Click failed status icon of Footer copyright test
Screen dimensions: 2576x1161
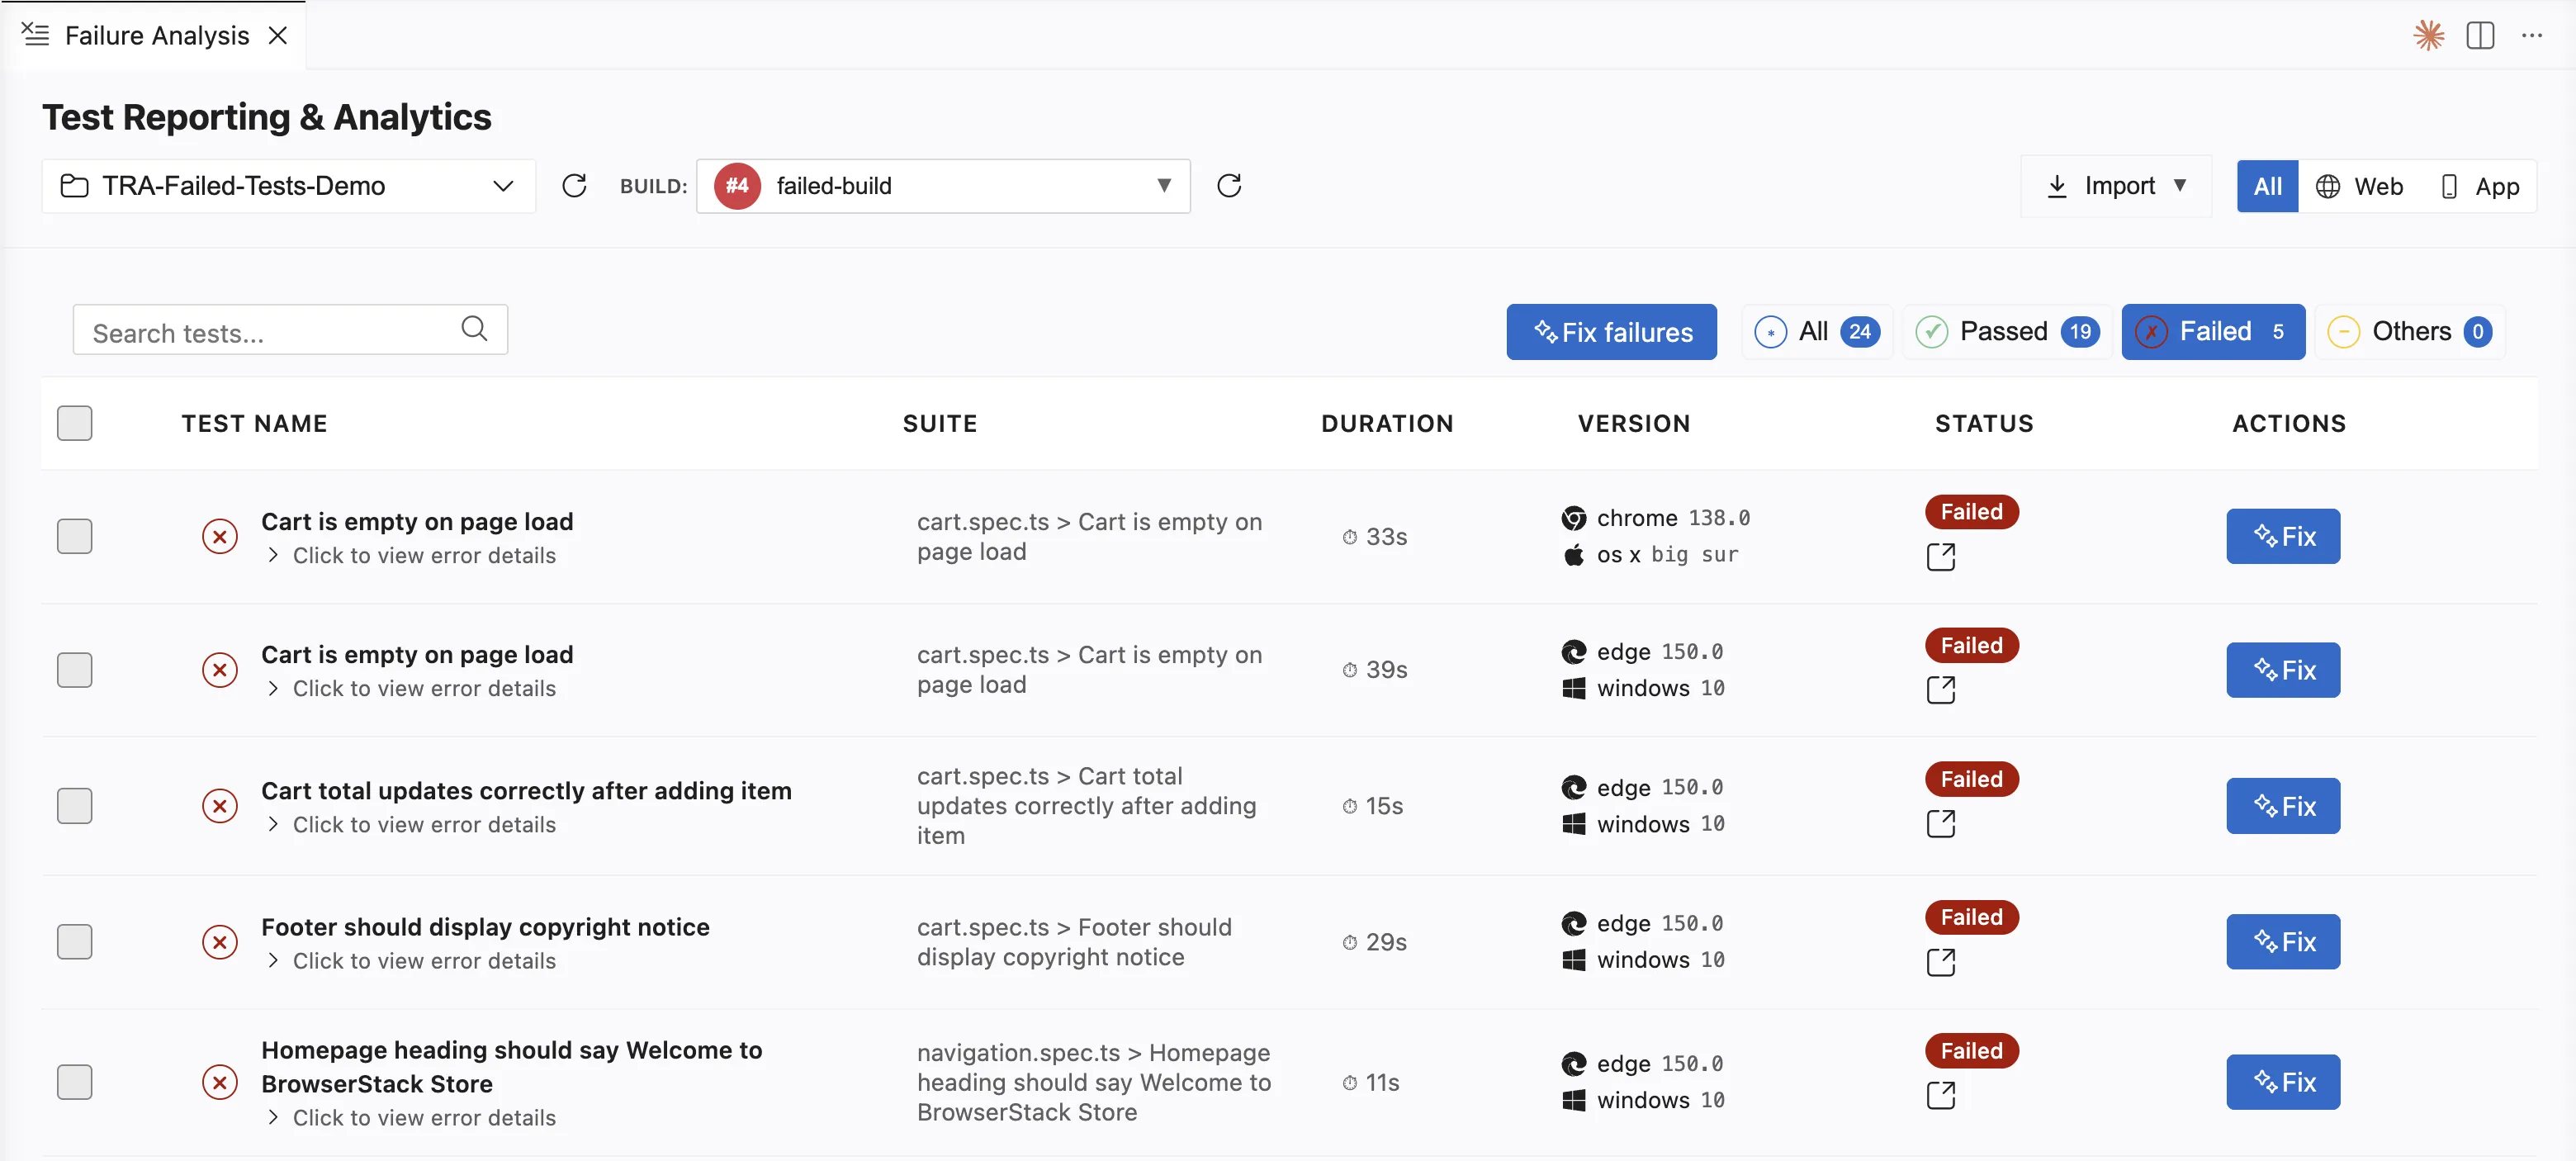click(x=220, y=942)
